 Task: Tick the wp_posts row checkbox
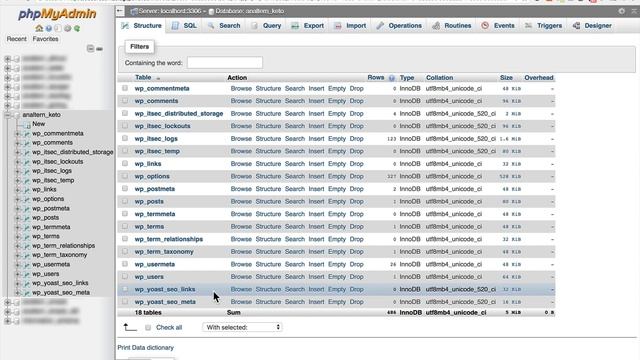coord(125,201)
